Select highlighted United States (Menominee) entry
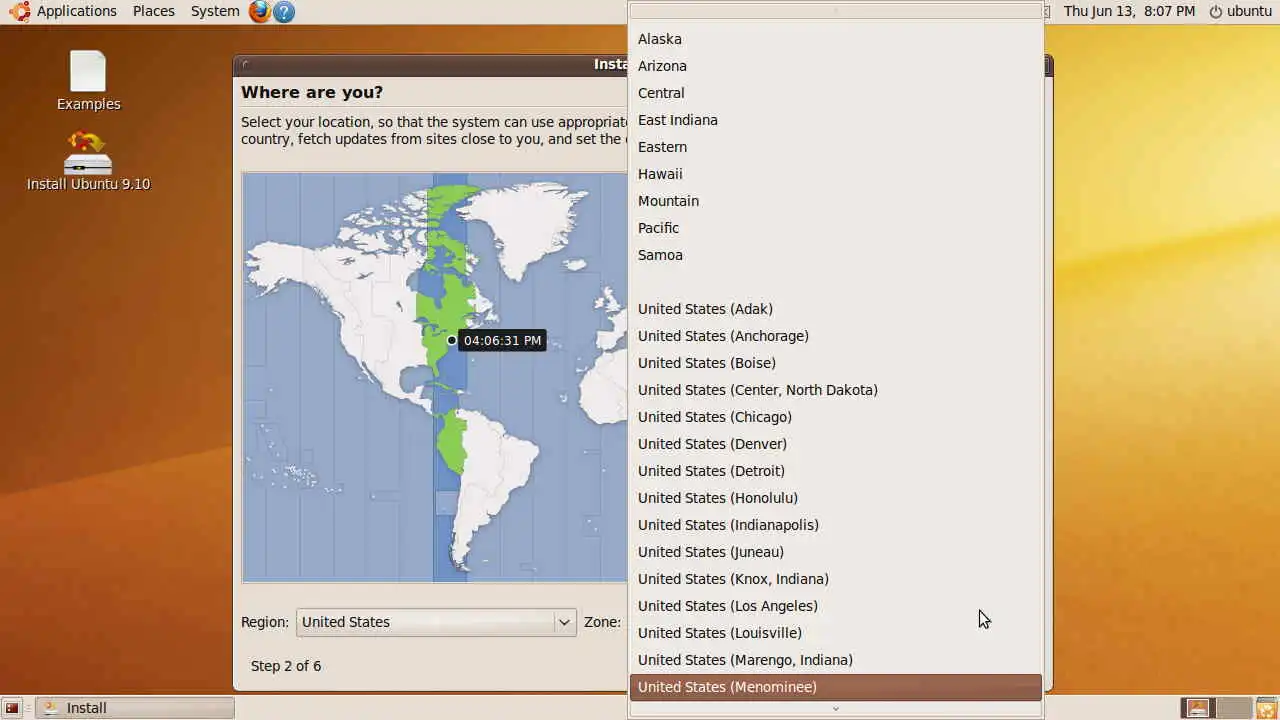Screen dimensions: 1280x720 [x=835, y=687]
